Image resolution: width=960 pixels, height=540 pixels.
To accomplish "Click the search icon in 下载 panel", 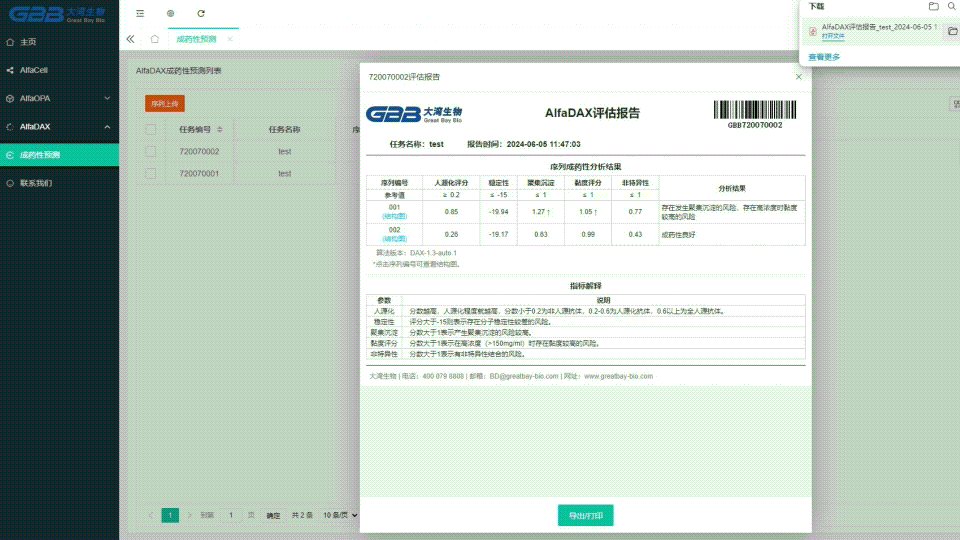I will pyautogui.click(x=952, y=6).
